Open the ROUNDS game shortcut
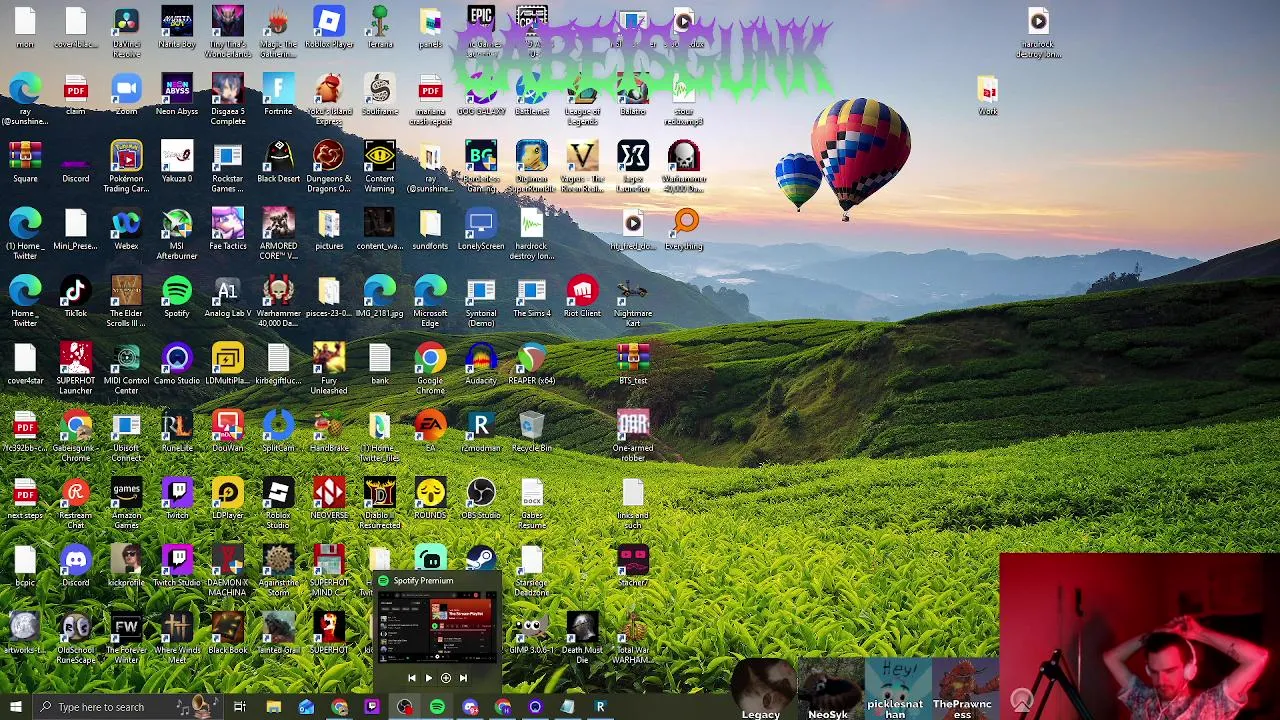1280x720 pixels. pyautogui.click(x=430, y=499)
